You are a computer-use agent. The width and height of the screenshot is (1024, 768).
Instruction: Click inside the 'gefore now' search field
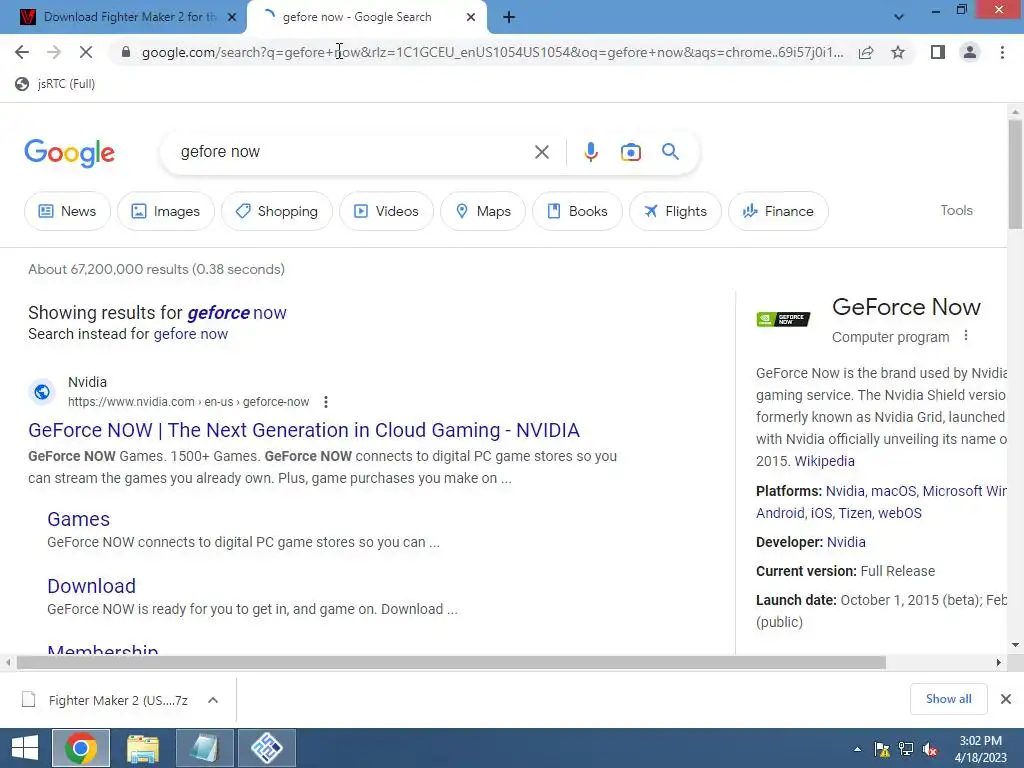click(x=353, y=152)
